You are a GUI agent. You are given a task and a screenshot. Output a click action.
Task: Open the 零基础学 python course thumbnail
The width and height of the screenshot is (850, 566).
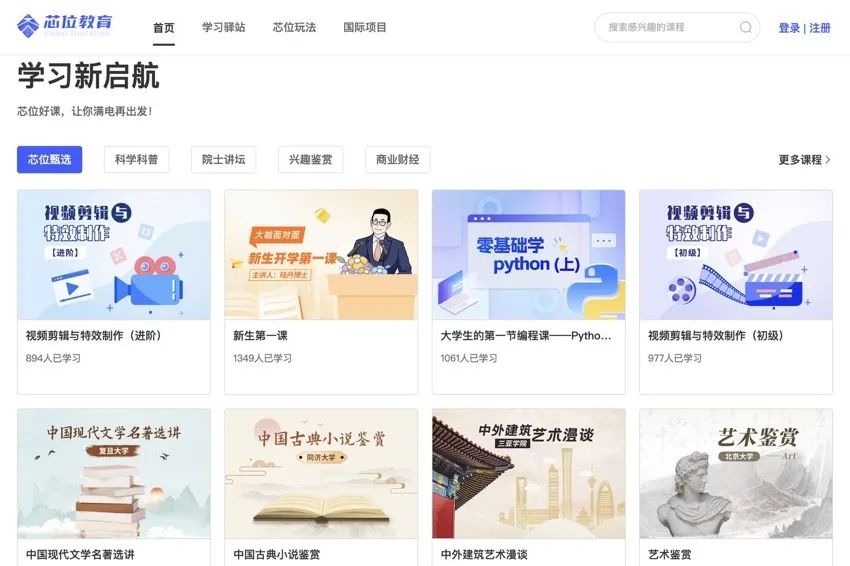(529, 255)
